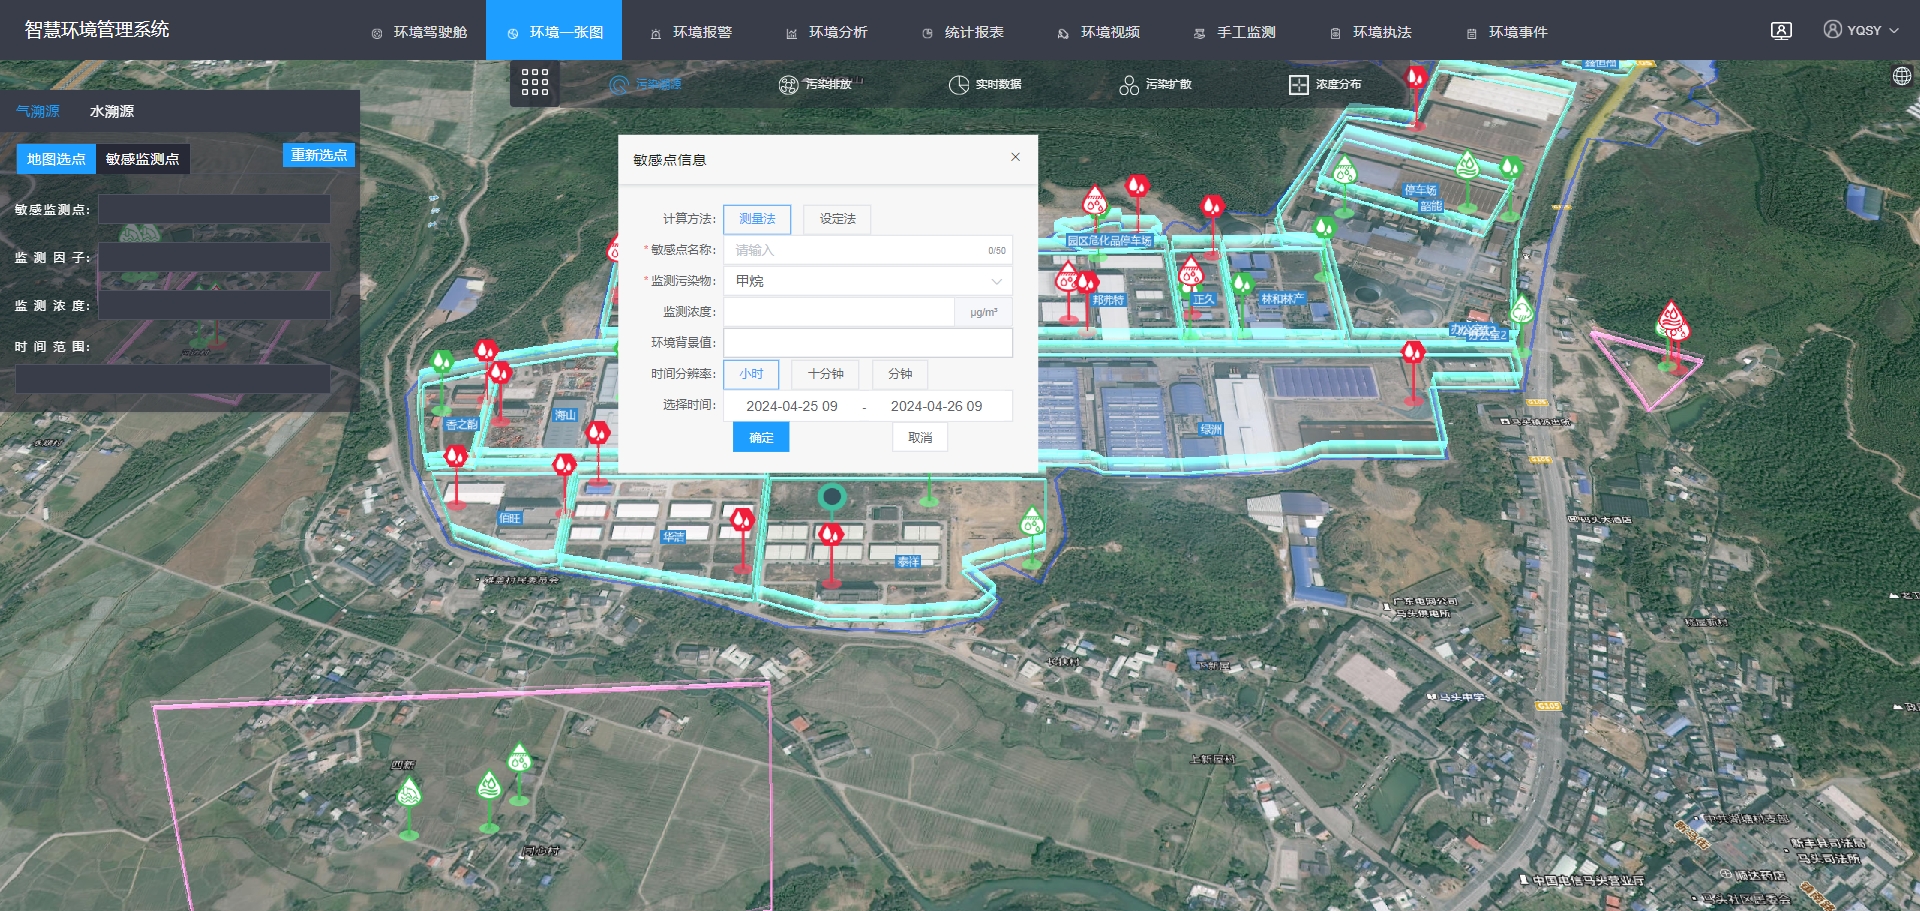Close the 敏感点信息 dialog

(1015, 157)
